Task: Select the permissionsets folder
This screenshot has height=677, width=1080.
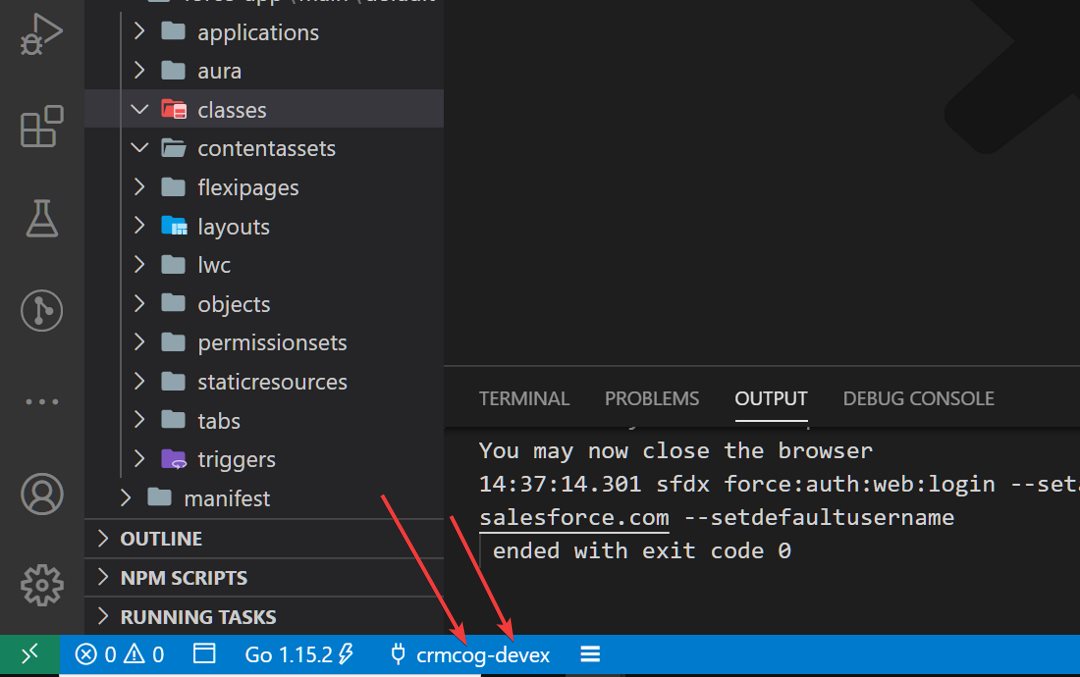Action: (264, 342)
